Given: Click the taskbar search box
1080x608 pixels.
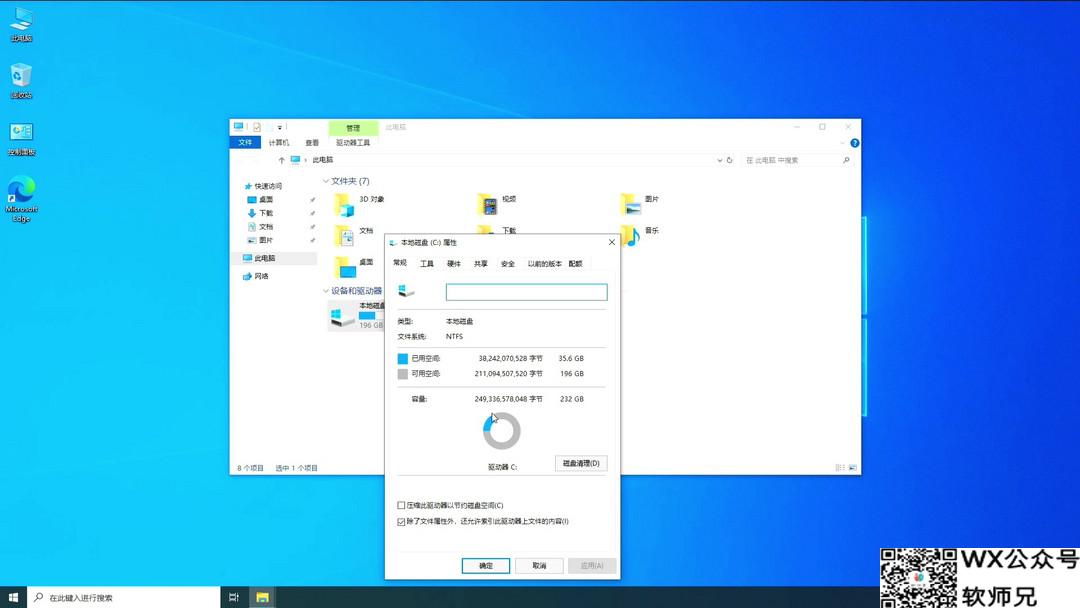Looking at the screenshot, I should 123,597.
